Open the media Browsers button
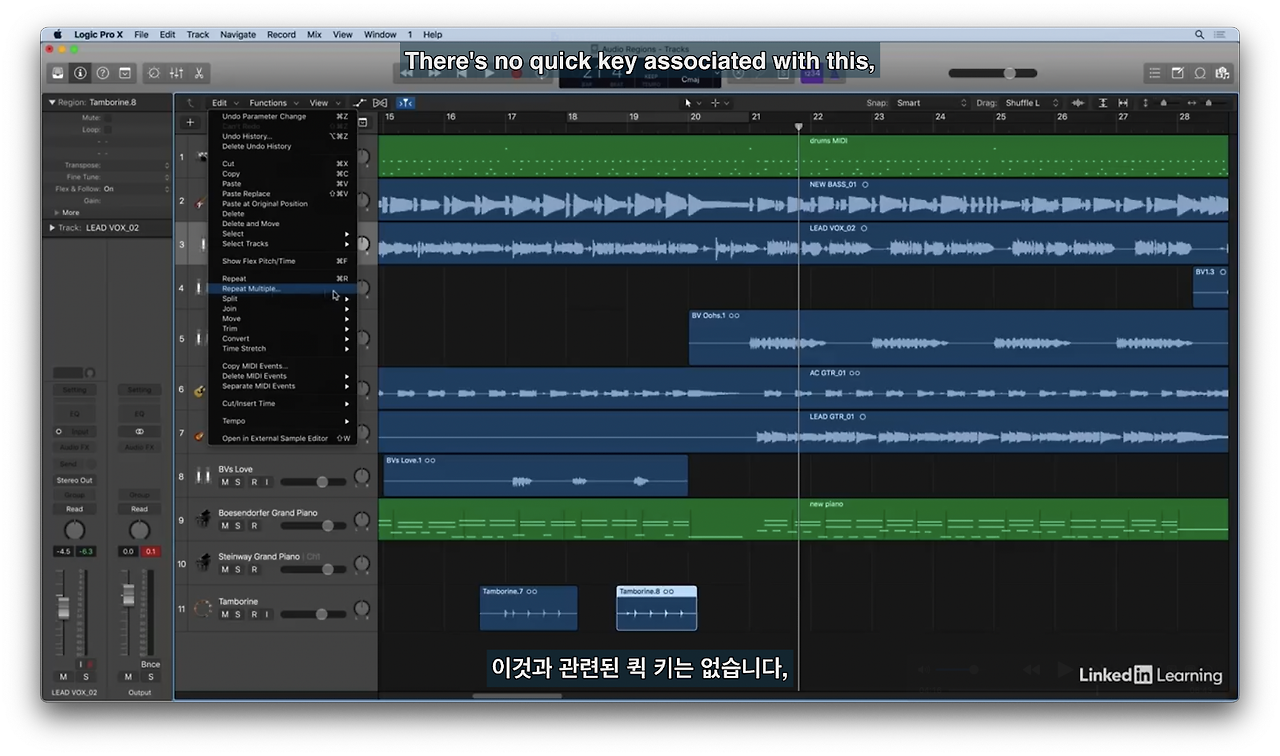 pyautogui.click(x=1222, y=73)
